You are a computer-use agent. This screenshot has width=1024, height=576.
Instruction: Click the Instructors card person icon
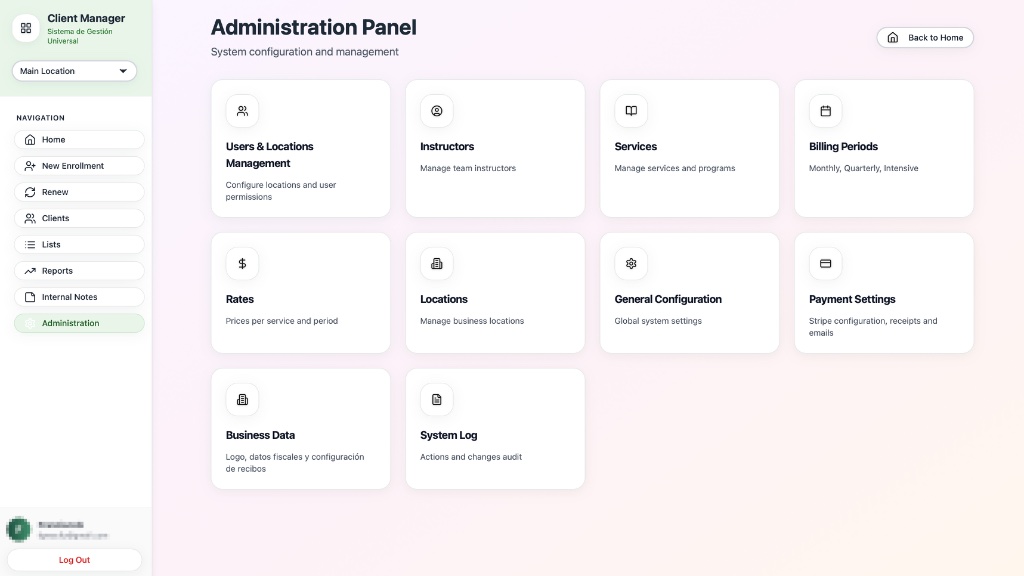437,111
